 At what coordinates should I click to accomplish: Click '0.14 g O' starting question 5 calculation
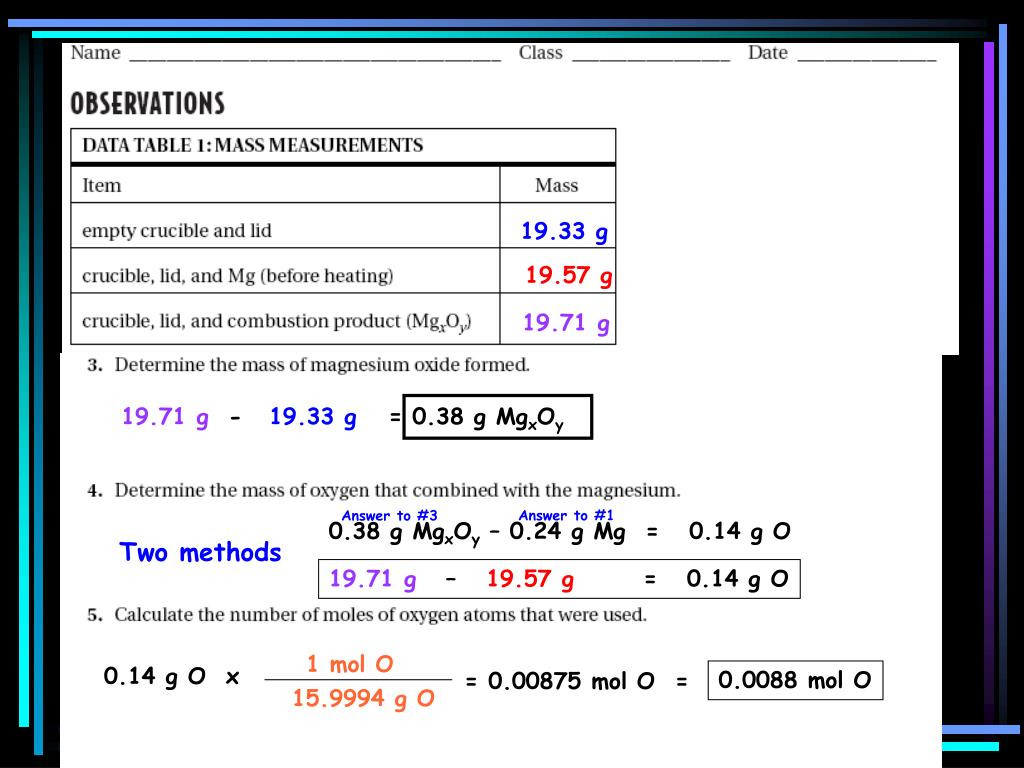(155, 677)
